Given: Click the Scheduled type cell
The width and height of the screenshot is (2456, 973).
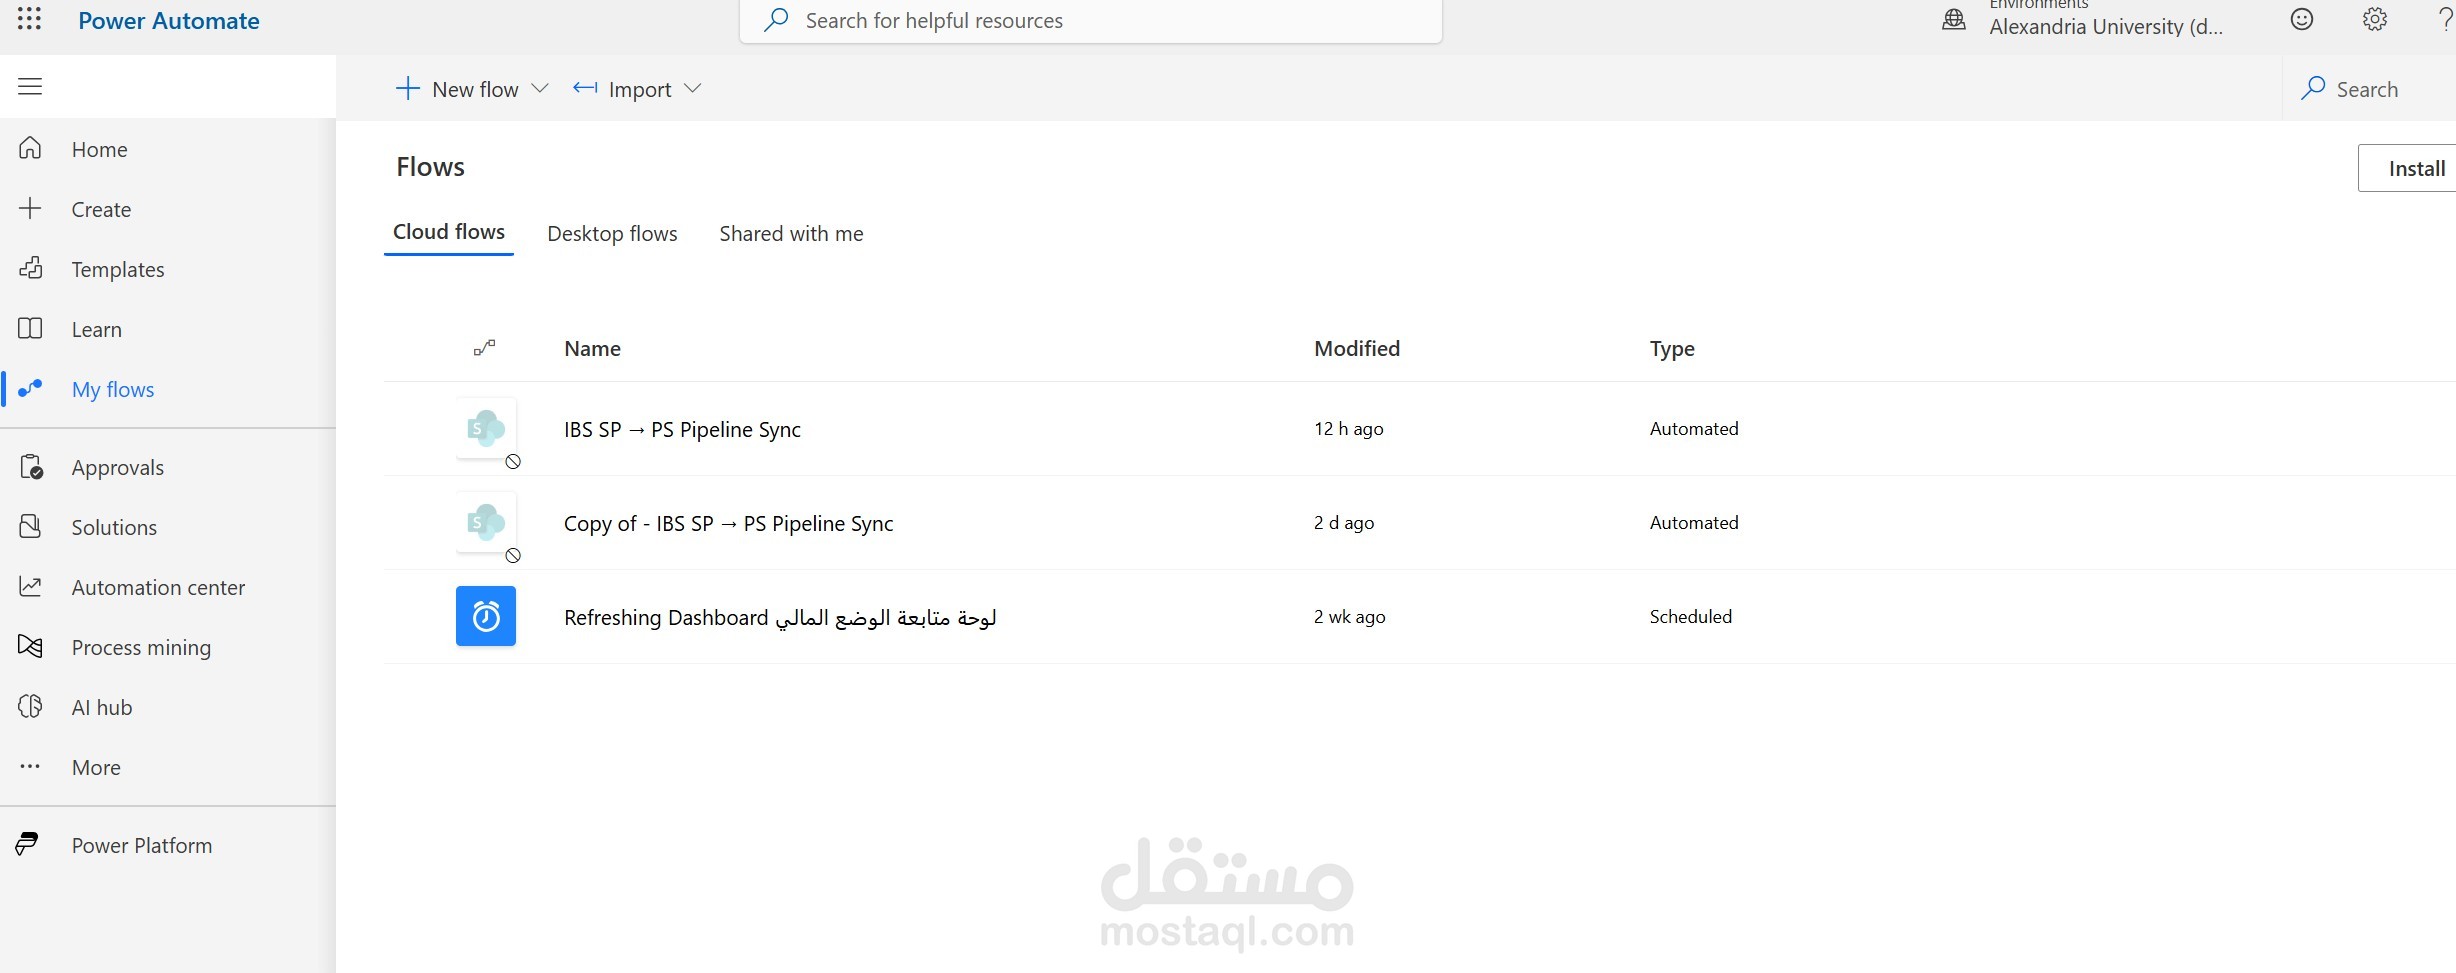Looking at the screenshot, I should [1691, 617].
